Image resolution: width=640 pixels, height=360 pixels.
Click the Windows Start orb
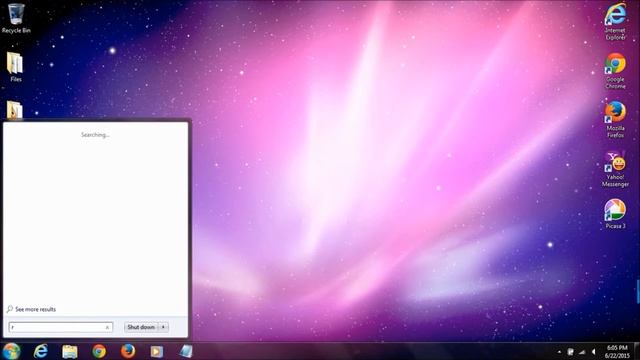click(11, 351)
